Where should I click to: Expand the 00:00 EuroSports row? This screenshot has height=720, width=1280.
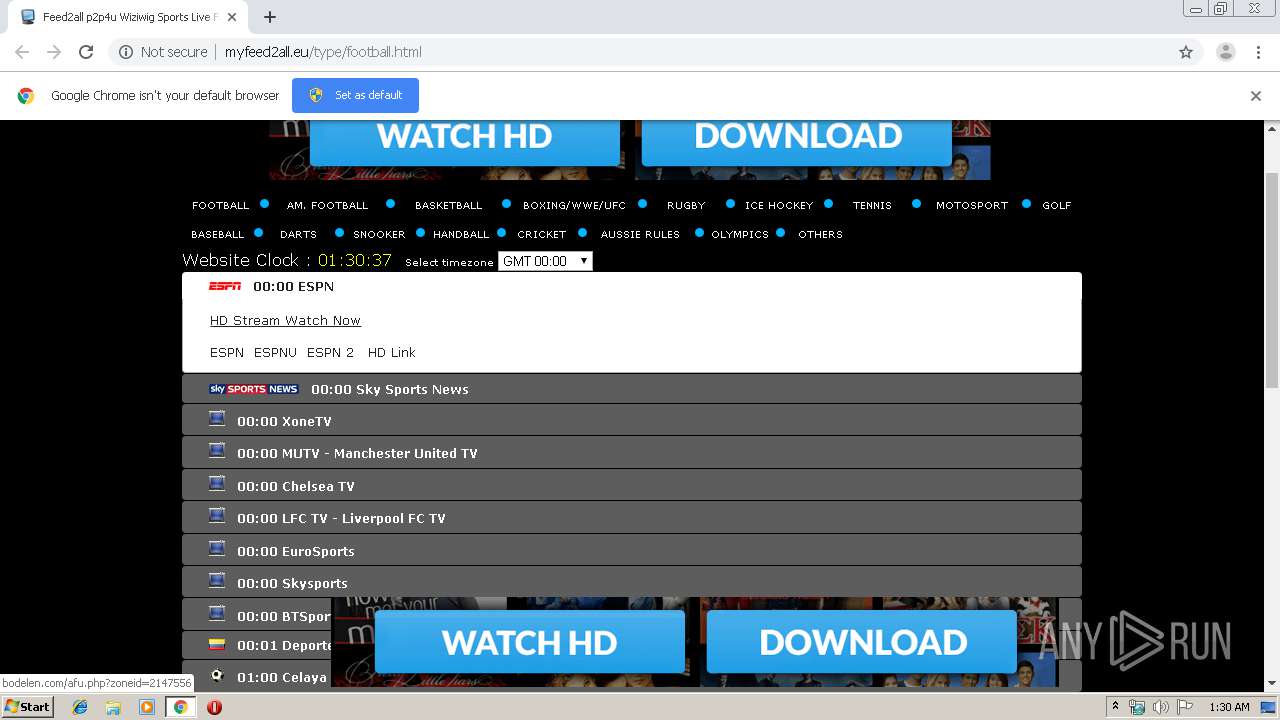coord(632,551)
